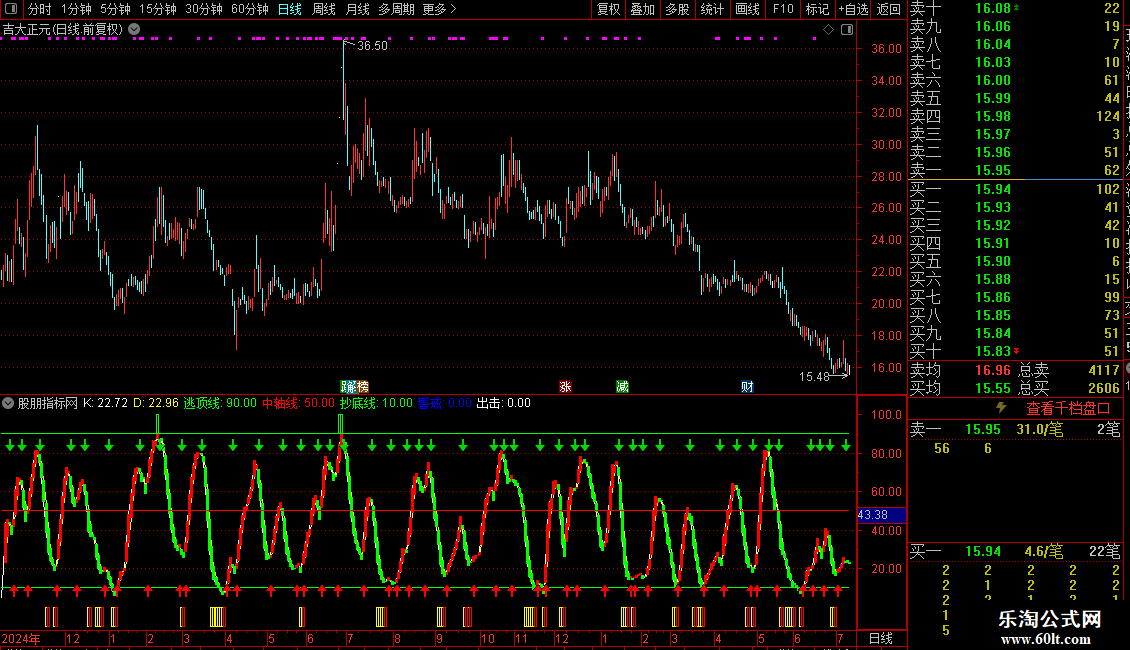1130x650 pixels.
Task: Click the 警戒 0.00 indicator label
Action: (445, 403)
